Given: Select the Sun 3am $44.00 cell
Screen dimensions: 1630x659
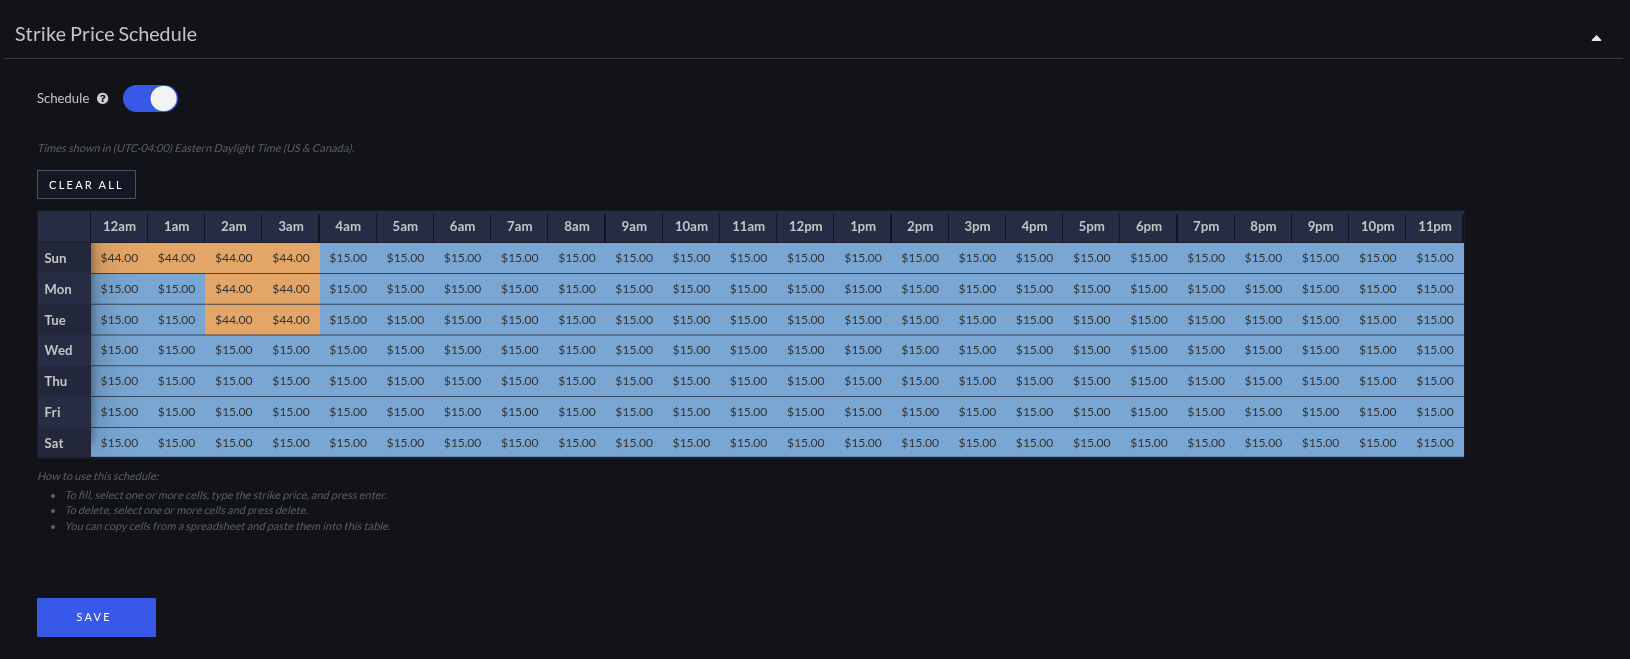Looking at the screenshot, I should click(x=291, y=258).
